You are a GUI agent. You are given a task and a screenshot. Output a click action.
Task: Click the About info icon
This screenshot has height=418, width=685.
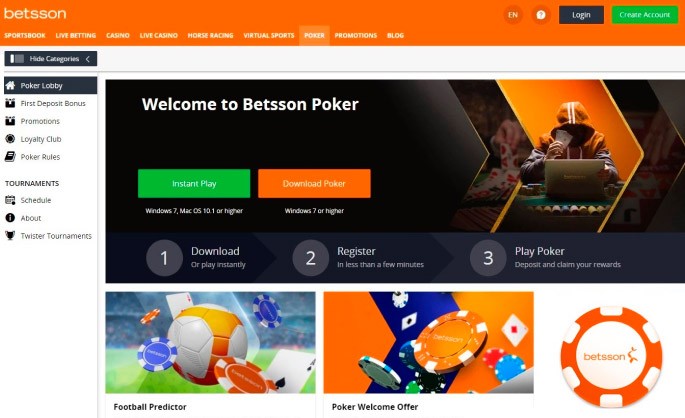(10, 218)
